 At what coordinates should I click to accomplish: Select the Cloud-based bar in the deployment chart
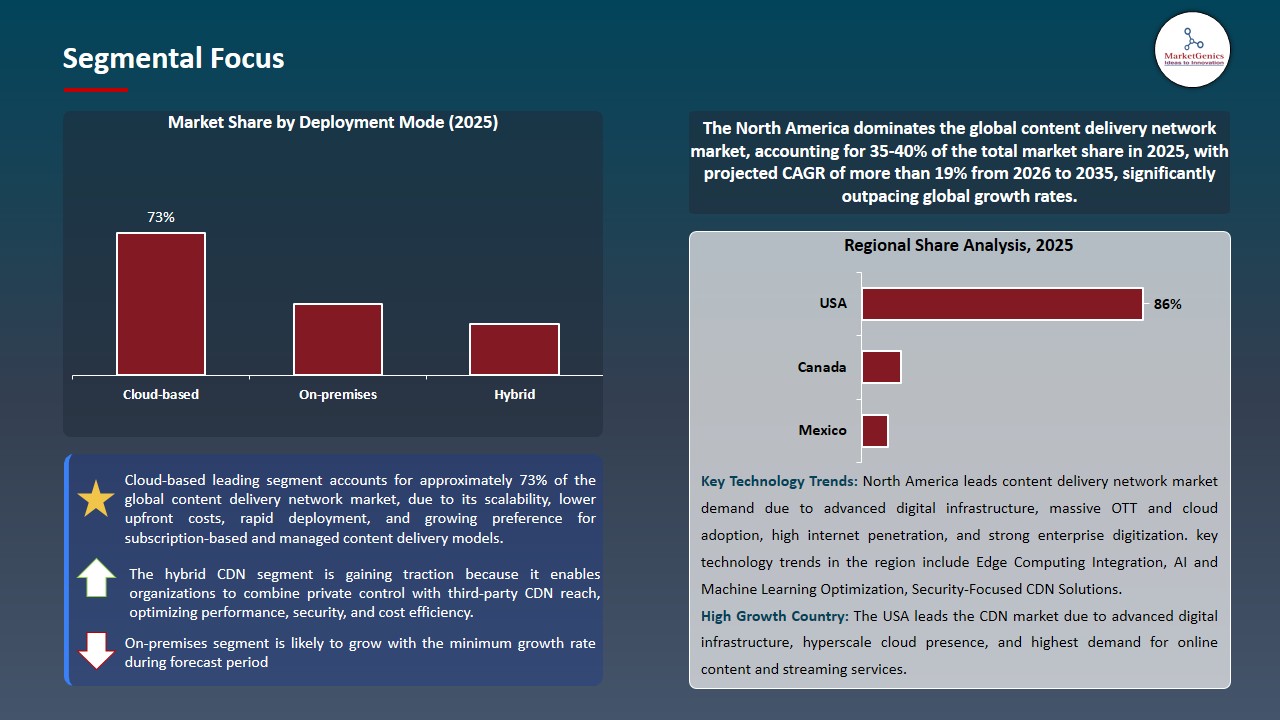[x=160, y=302]
